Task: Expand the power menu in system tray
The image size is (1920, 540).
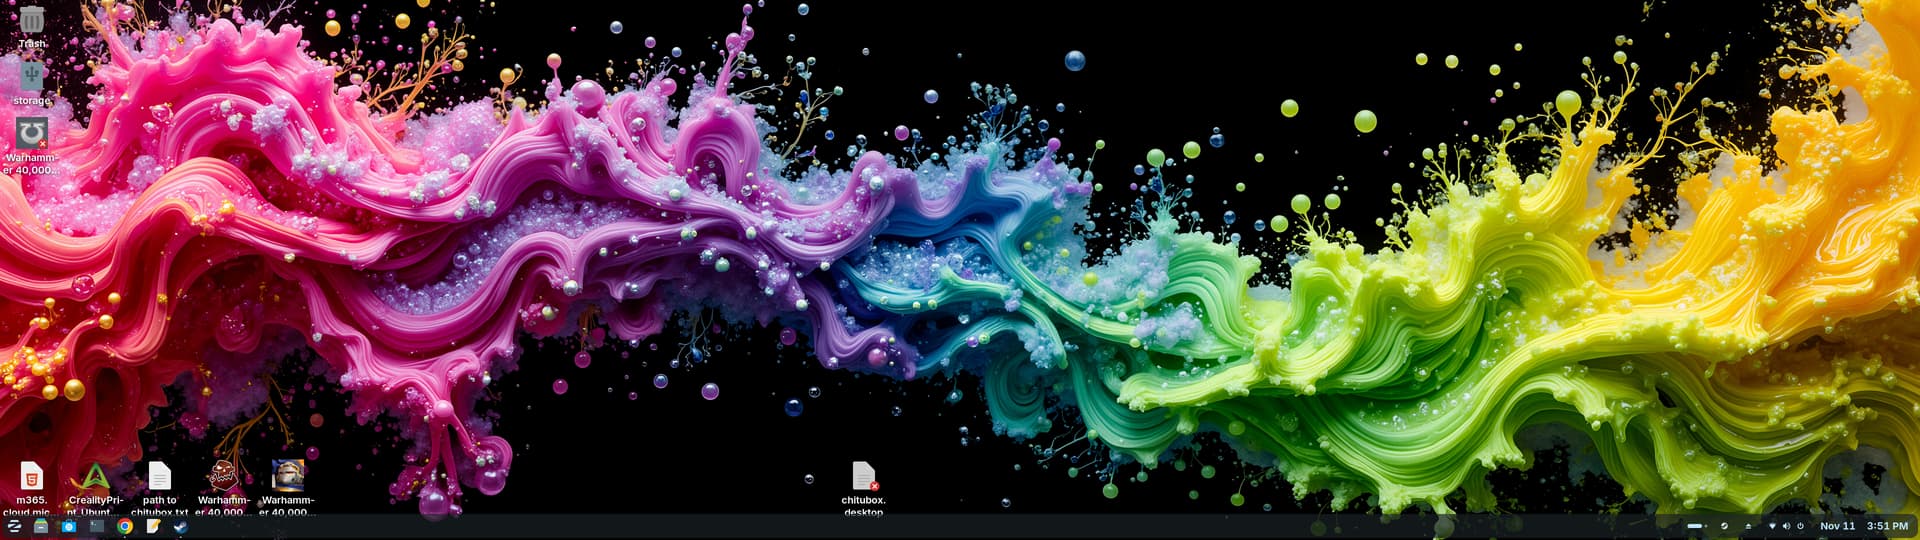Action: coord(1800,526)
